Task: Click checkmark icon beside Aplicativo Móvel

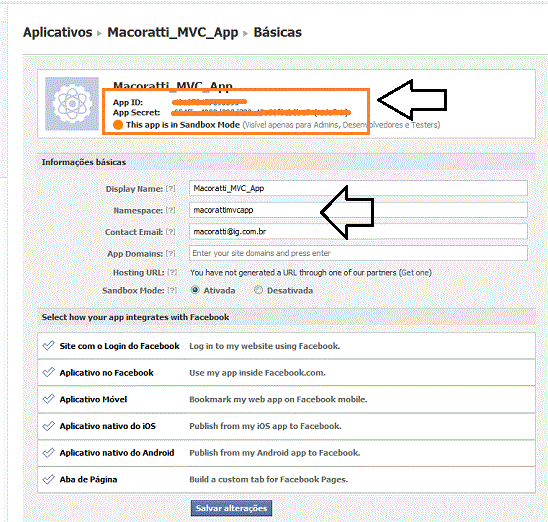Action: 48,399
